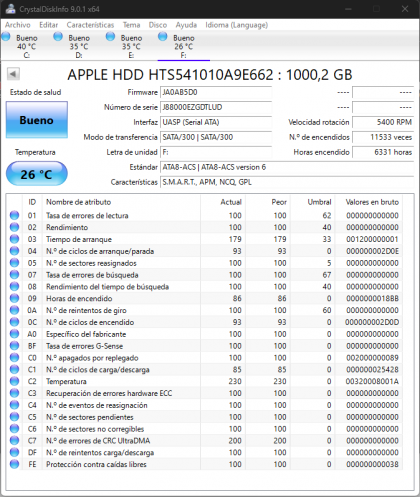Click status icon for attribute 08 row
The width and height of the screenshot is (420, 497).
coord(14,287)
